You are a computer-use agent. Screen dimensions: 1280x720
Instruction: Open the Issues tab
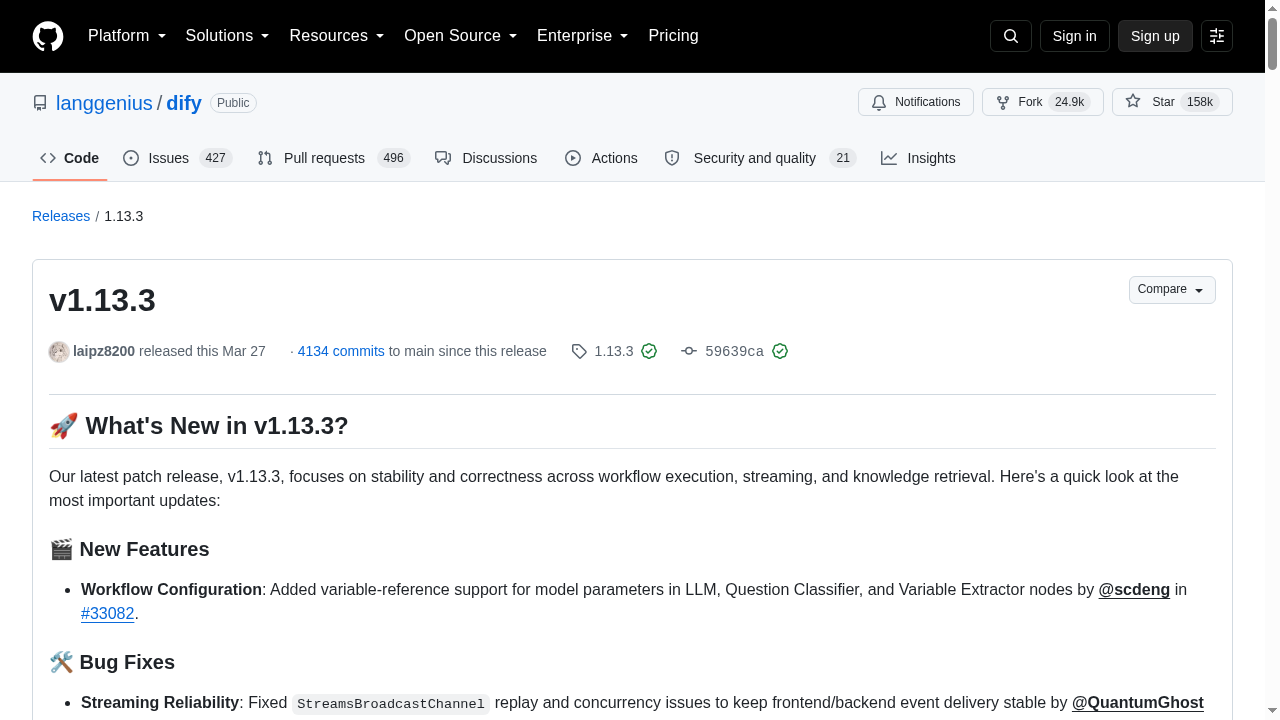point(178,158)
